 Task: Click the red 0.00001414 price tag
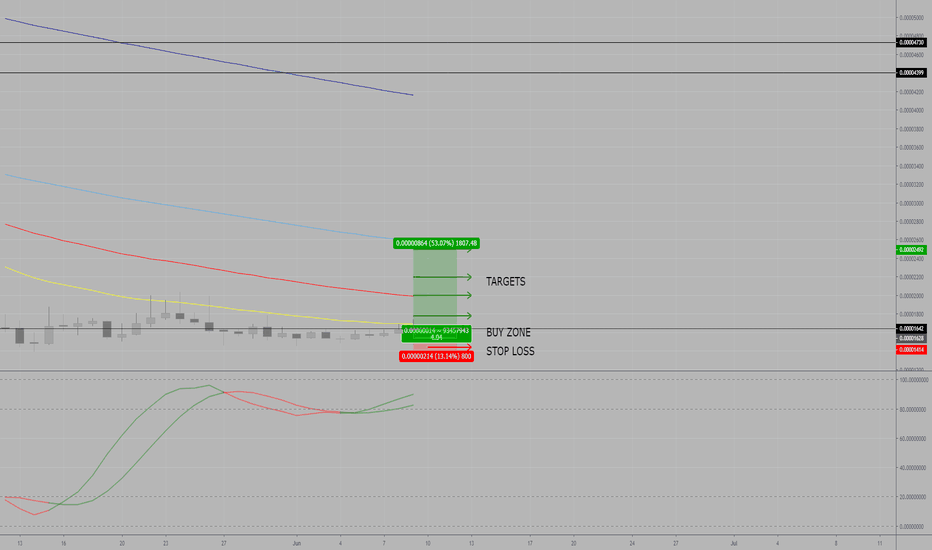point(911,350)
